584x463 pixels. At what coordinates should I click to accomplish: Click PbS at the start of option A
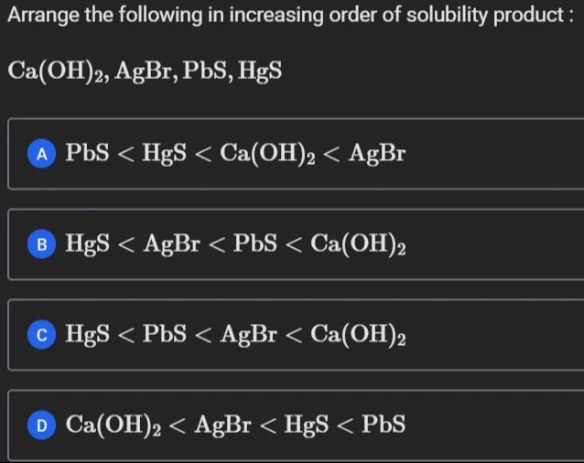(x=88, y=152)
